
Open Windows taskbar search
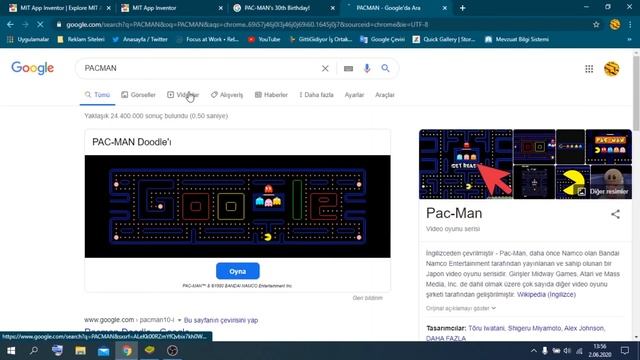tap(34, 351)
